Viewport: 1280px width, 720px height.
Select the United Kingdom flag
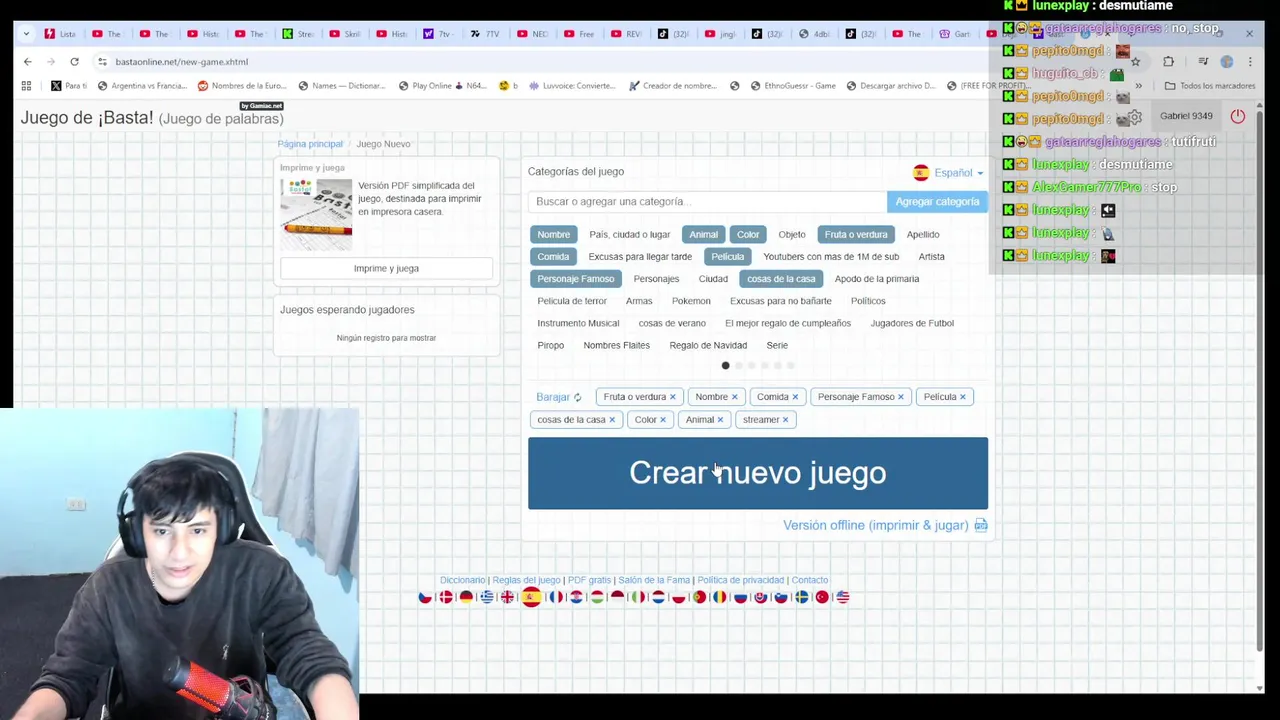click(x=507, y=597)
